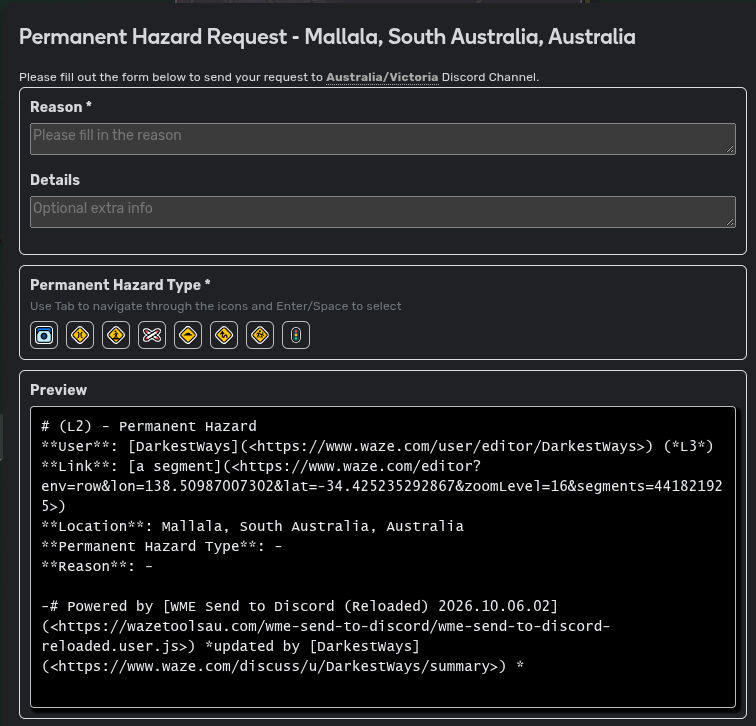The height and width of the screenshot is (726, 756).
Task: Choose the railroad crossing hazard icon
Action: (152, 335)
